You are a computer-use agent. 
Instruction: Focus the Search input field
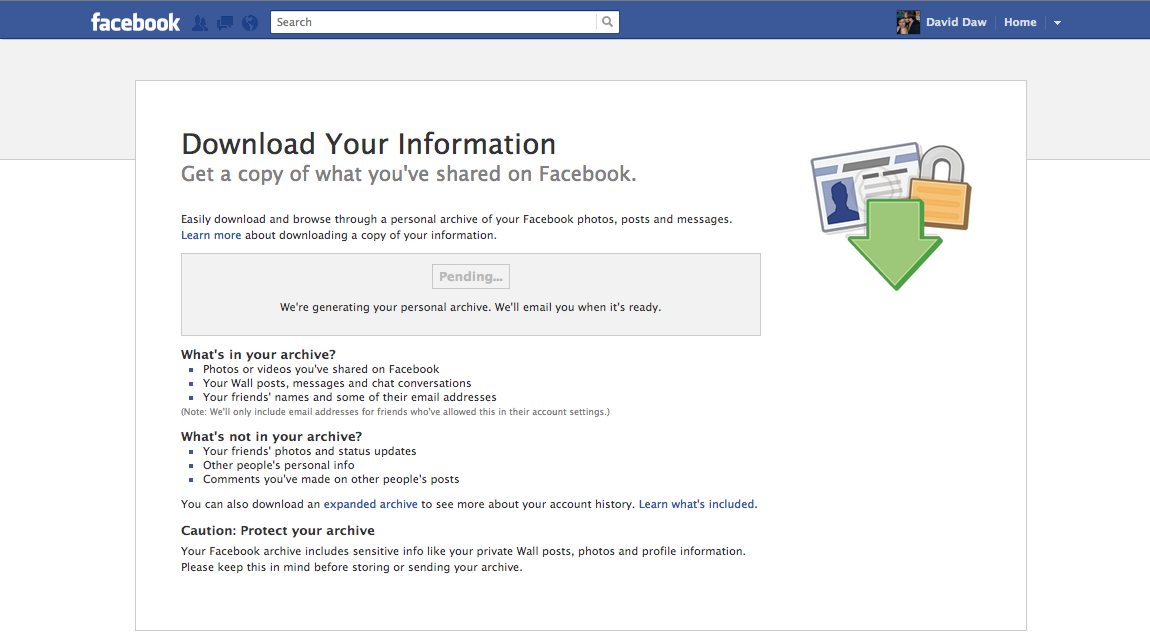point(433,22)
